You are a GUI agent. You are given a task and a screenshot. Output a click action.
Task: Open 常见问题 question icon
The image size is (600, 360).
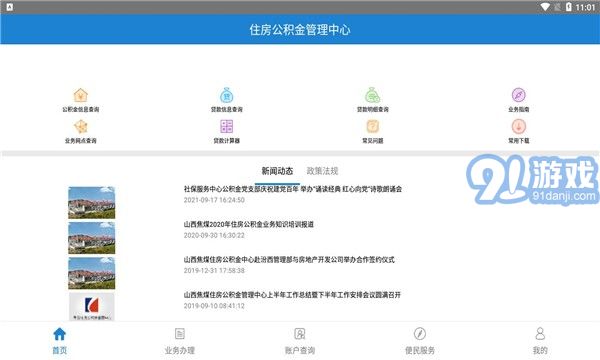373,126
